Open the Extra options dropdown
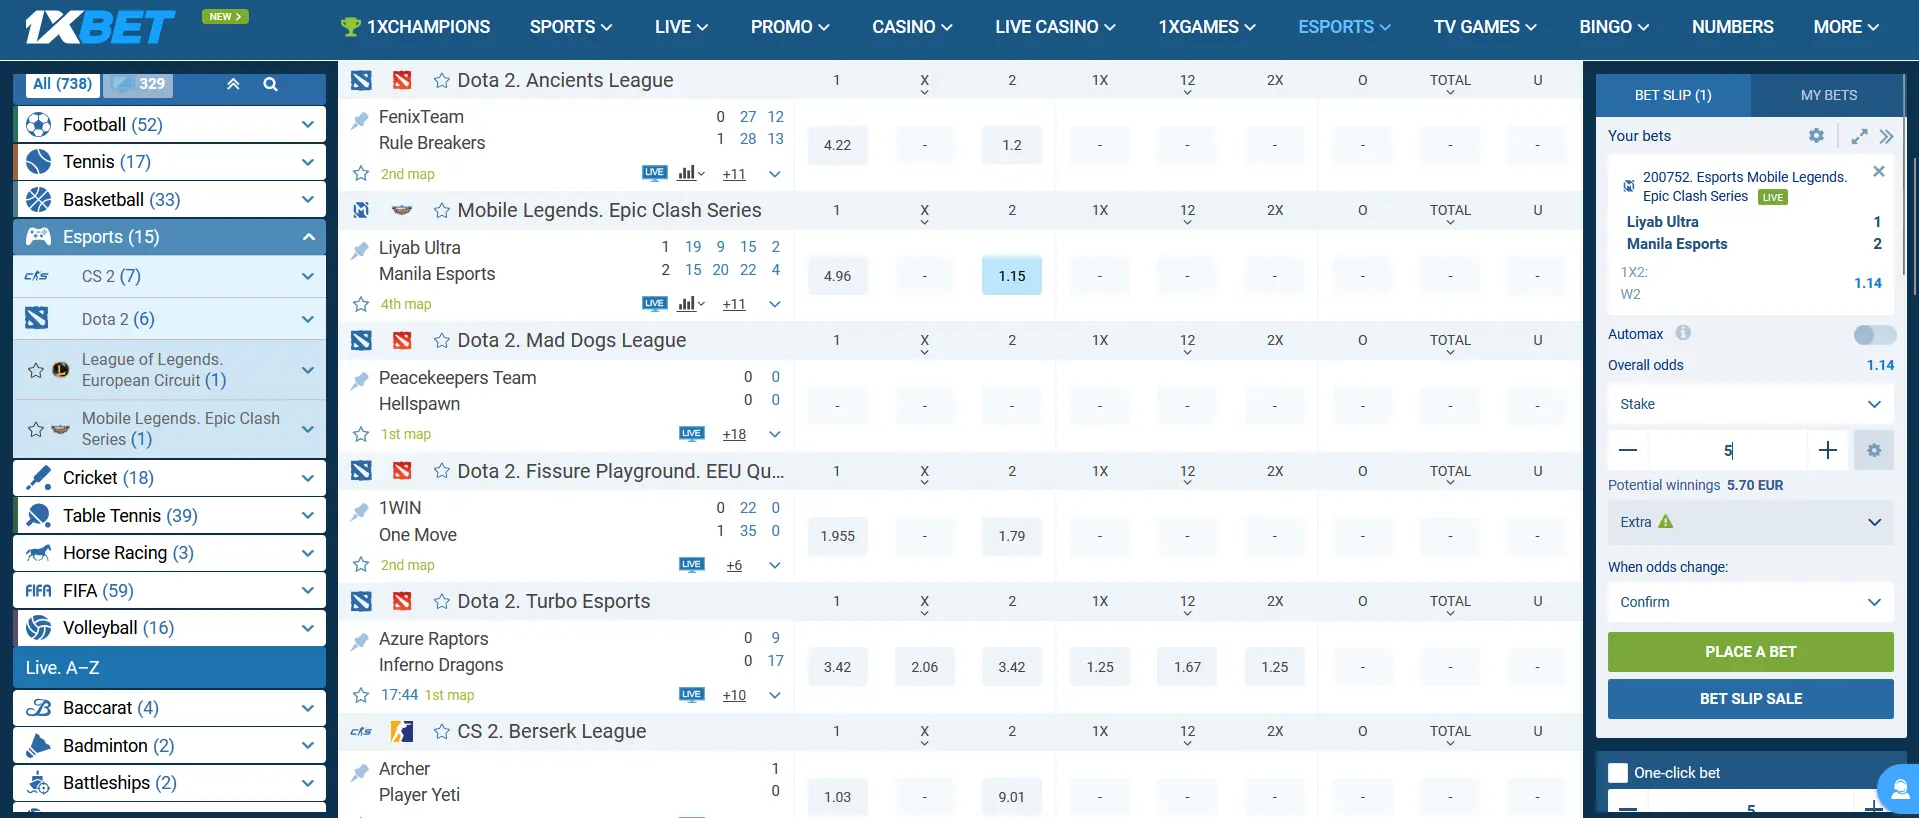The height and width of the screenshot is (818, 1919). pos(1750,522)
